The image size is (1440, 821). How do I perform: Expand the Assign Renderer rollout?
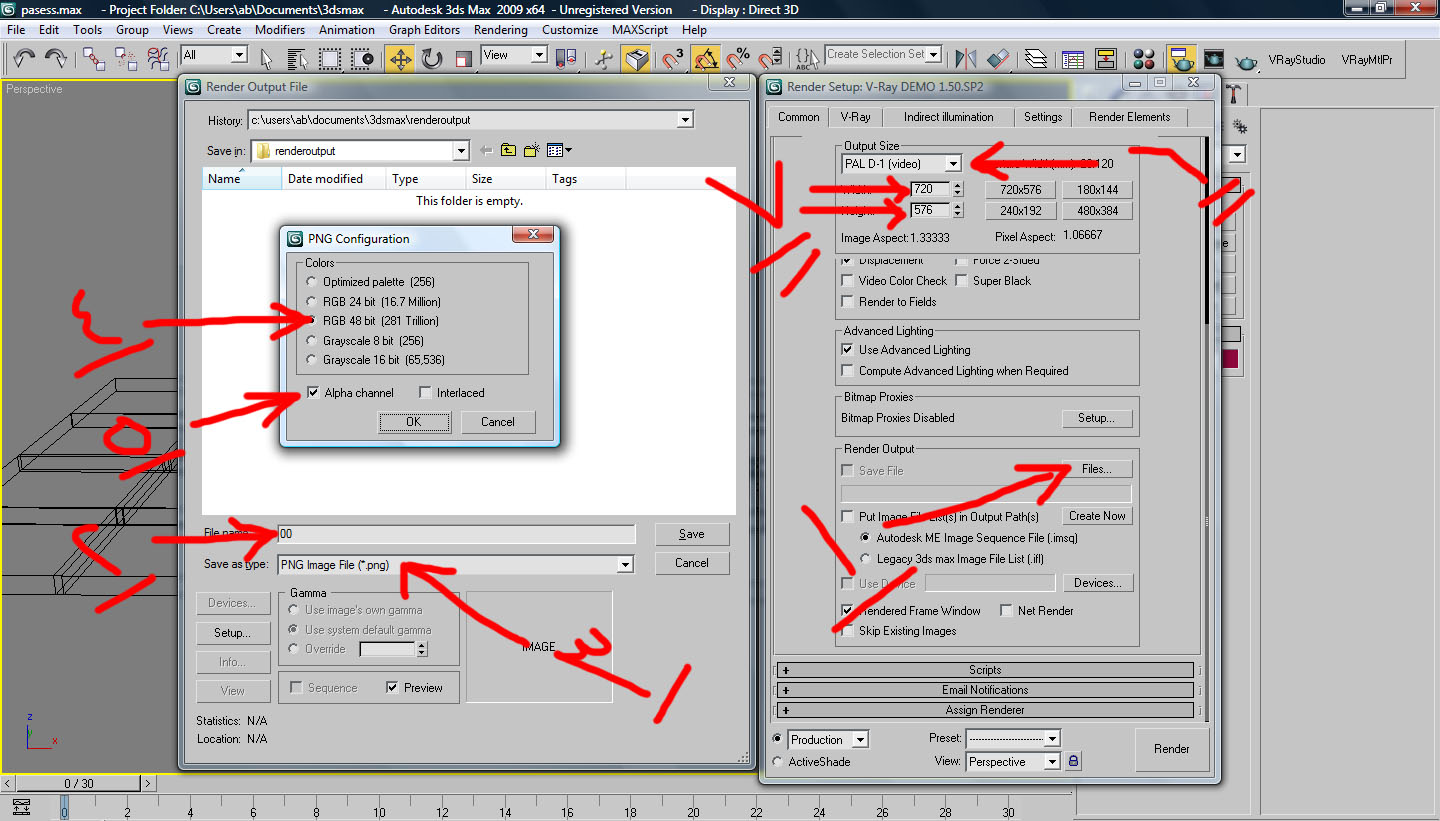pos(985,710)
